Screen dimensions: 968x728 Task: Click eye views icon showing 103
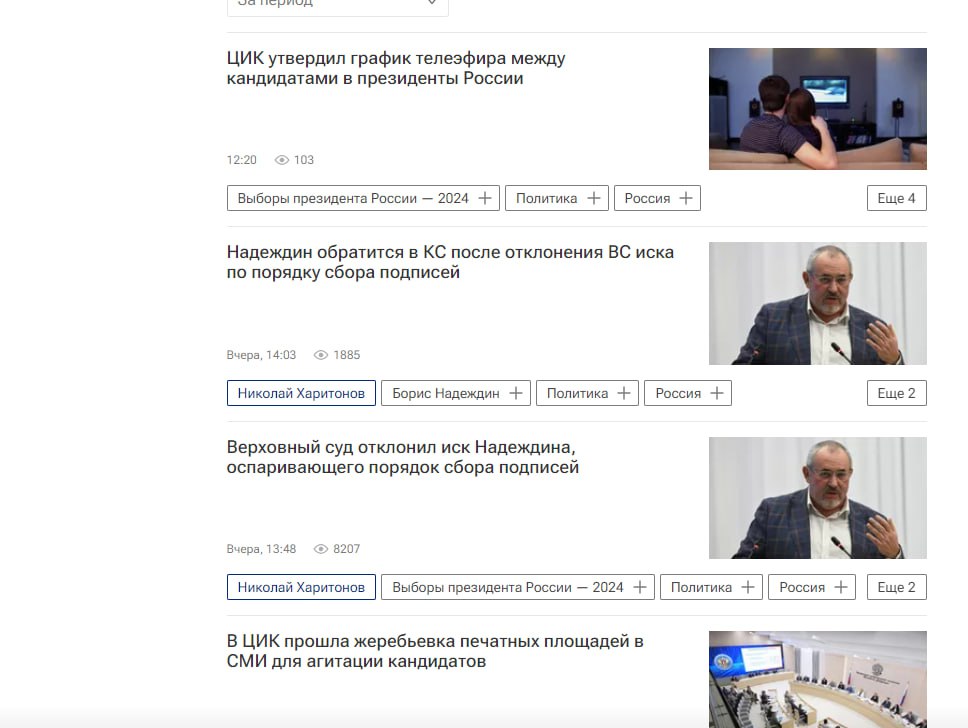click(x=282, y=160)
